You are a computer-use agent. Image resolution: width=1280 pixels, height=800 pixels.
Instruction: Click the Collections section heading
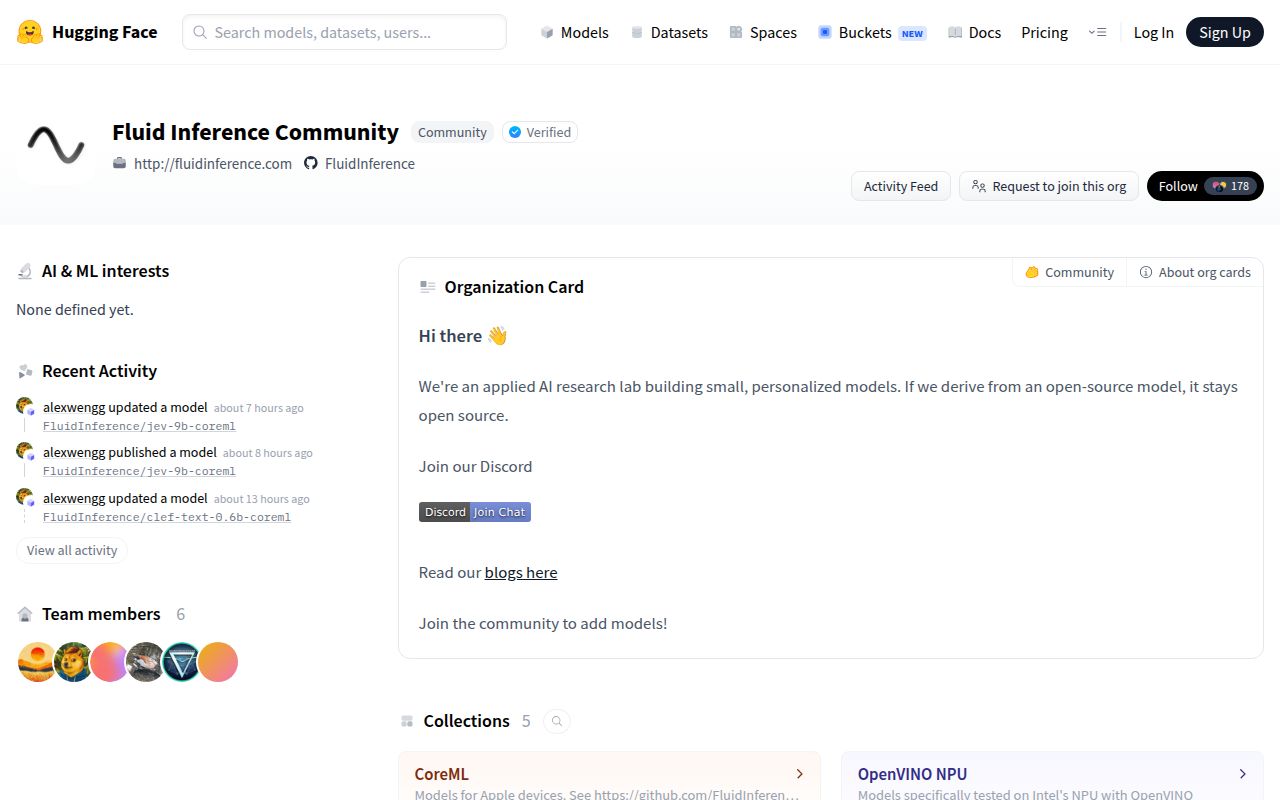[466, 721]
